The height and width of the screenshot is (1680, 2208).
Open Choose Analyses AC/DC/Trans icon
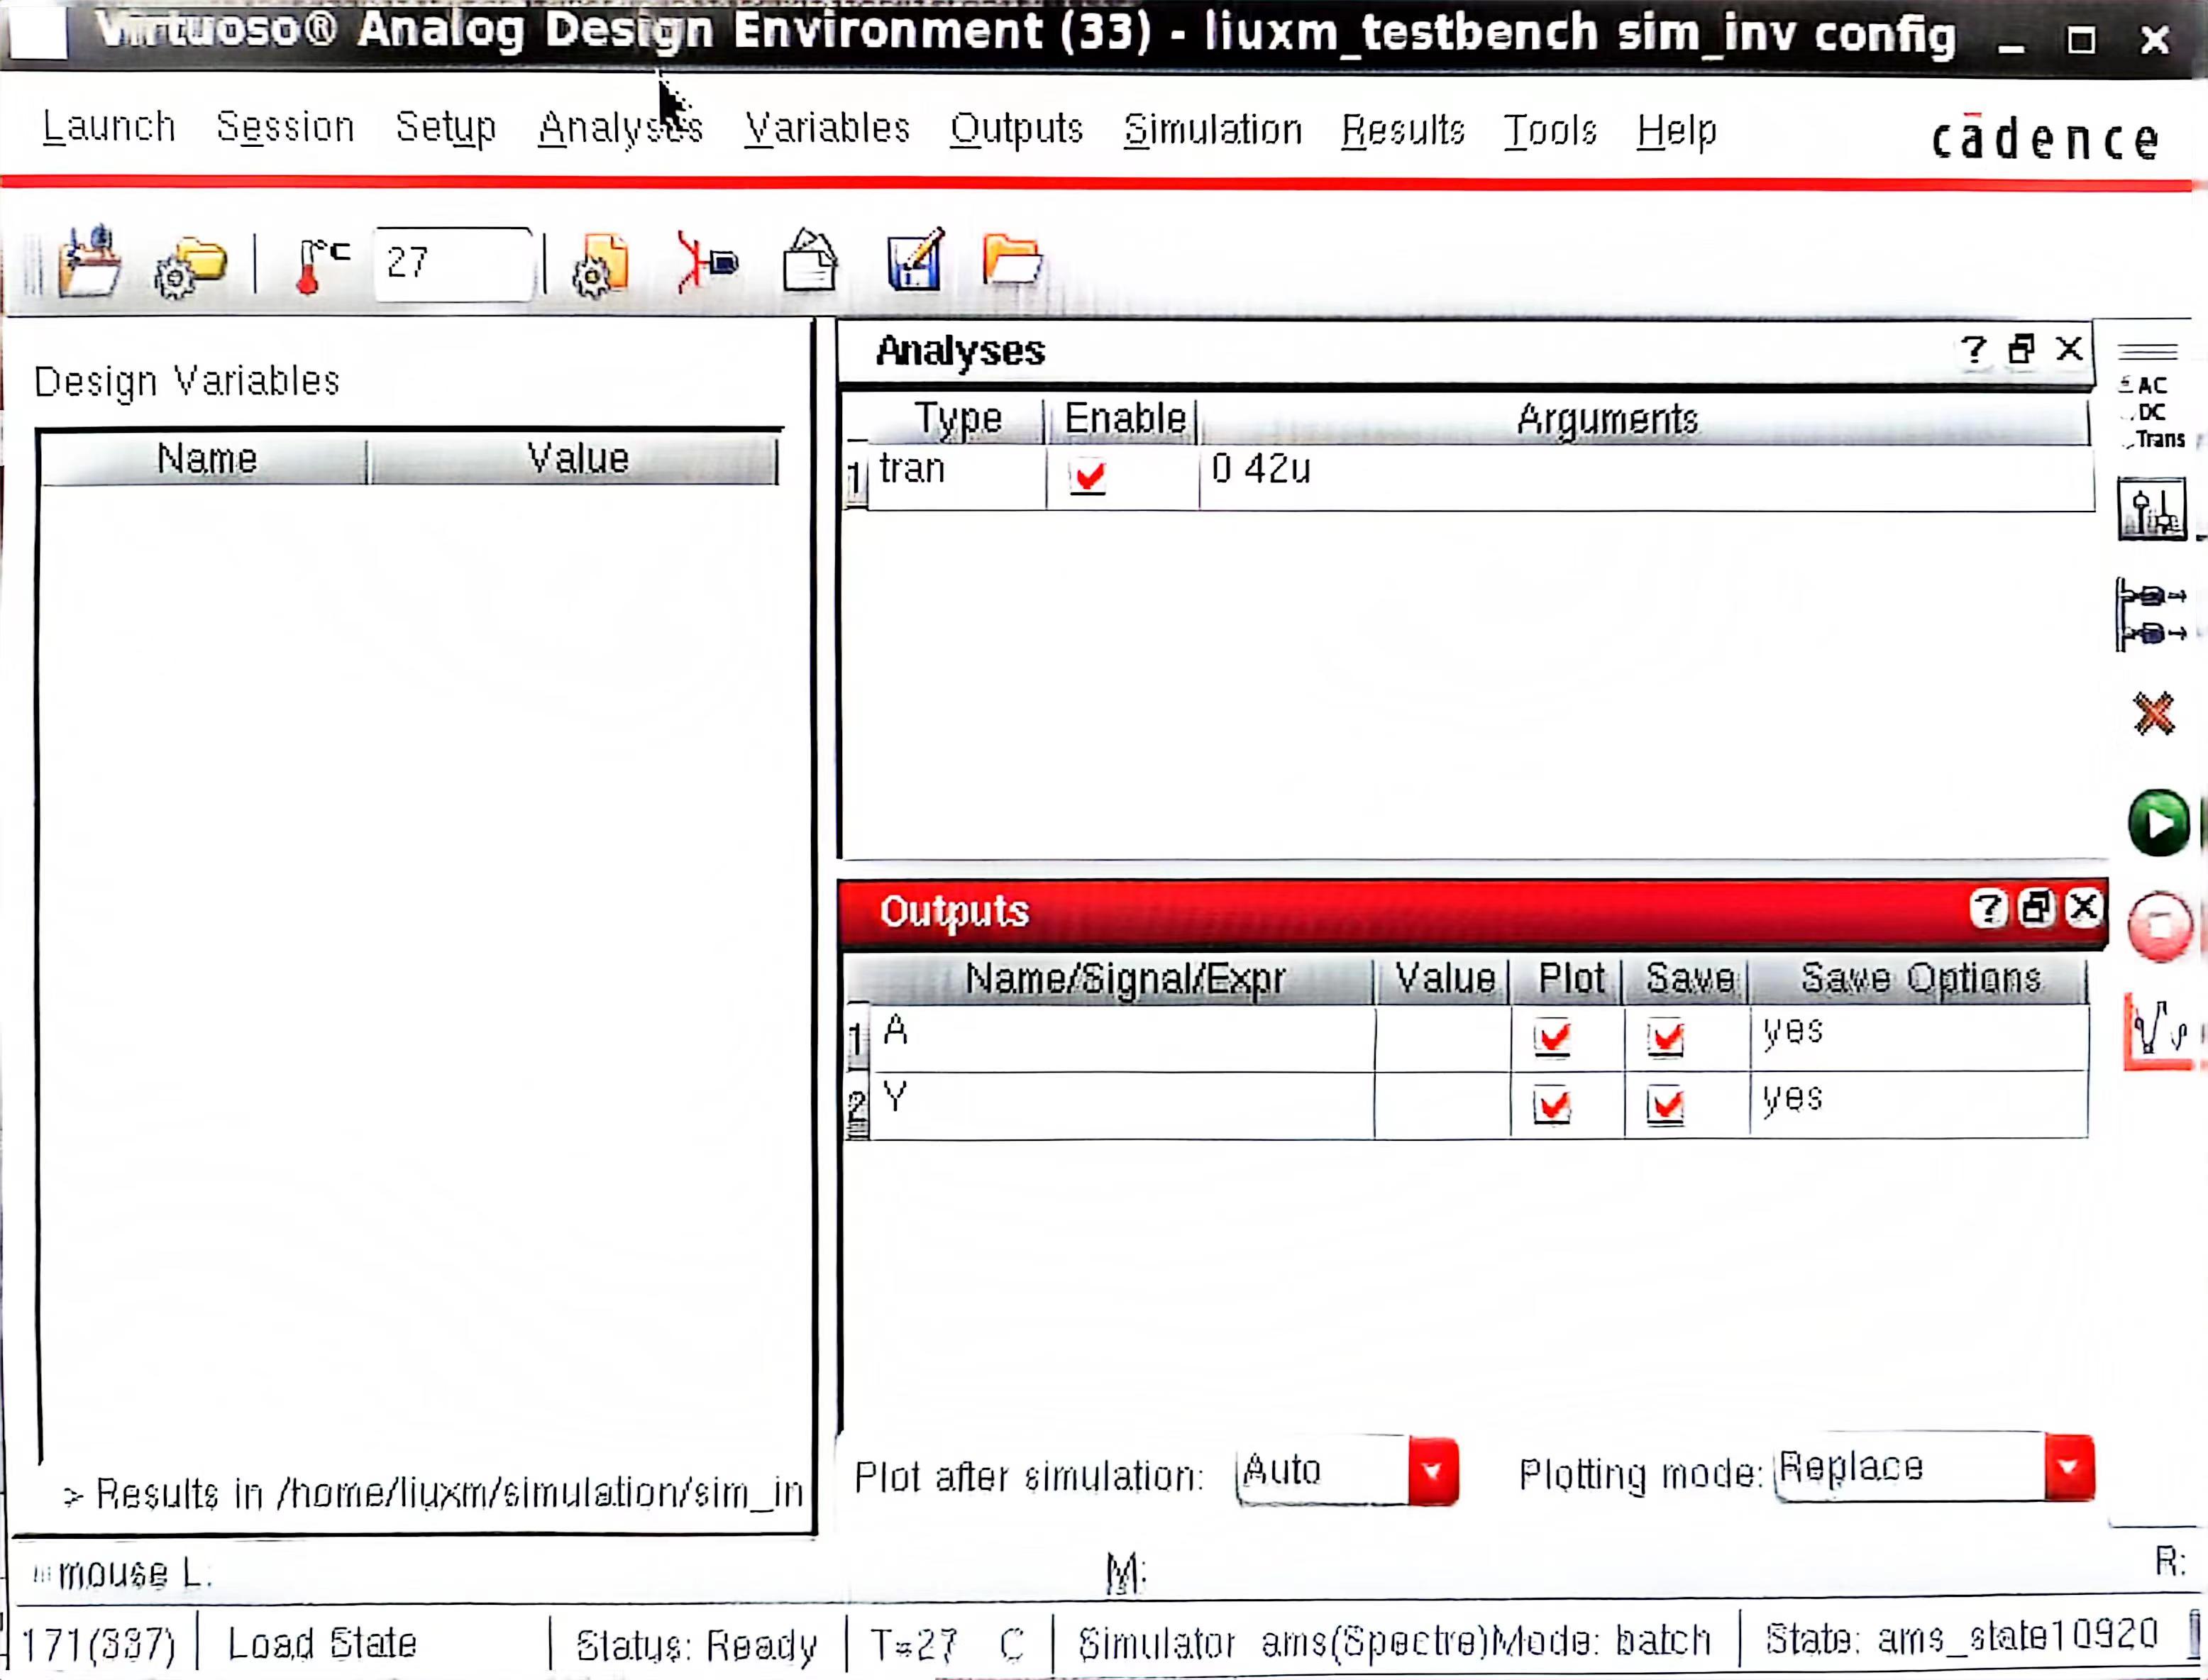(x=2151, y=411)
